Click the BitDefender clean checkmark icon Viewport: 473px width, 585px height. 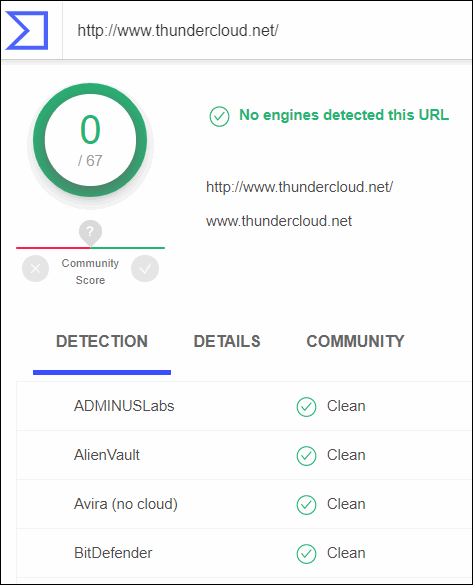[306, 554]
